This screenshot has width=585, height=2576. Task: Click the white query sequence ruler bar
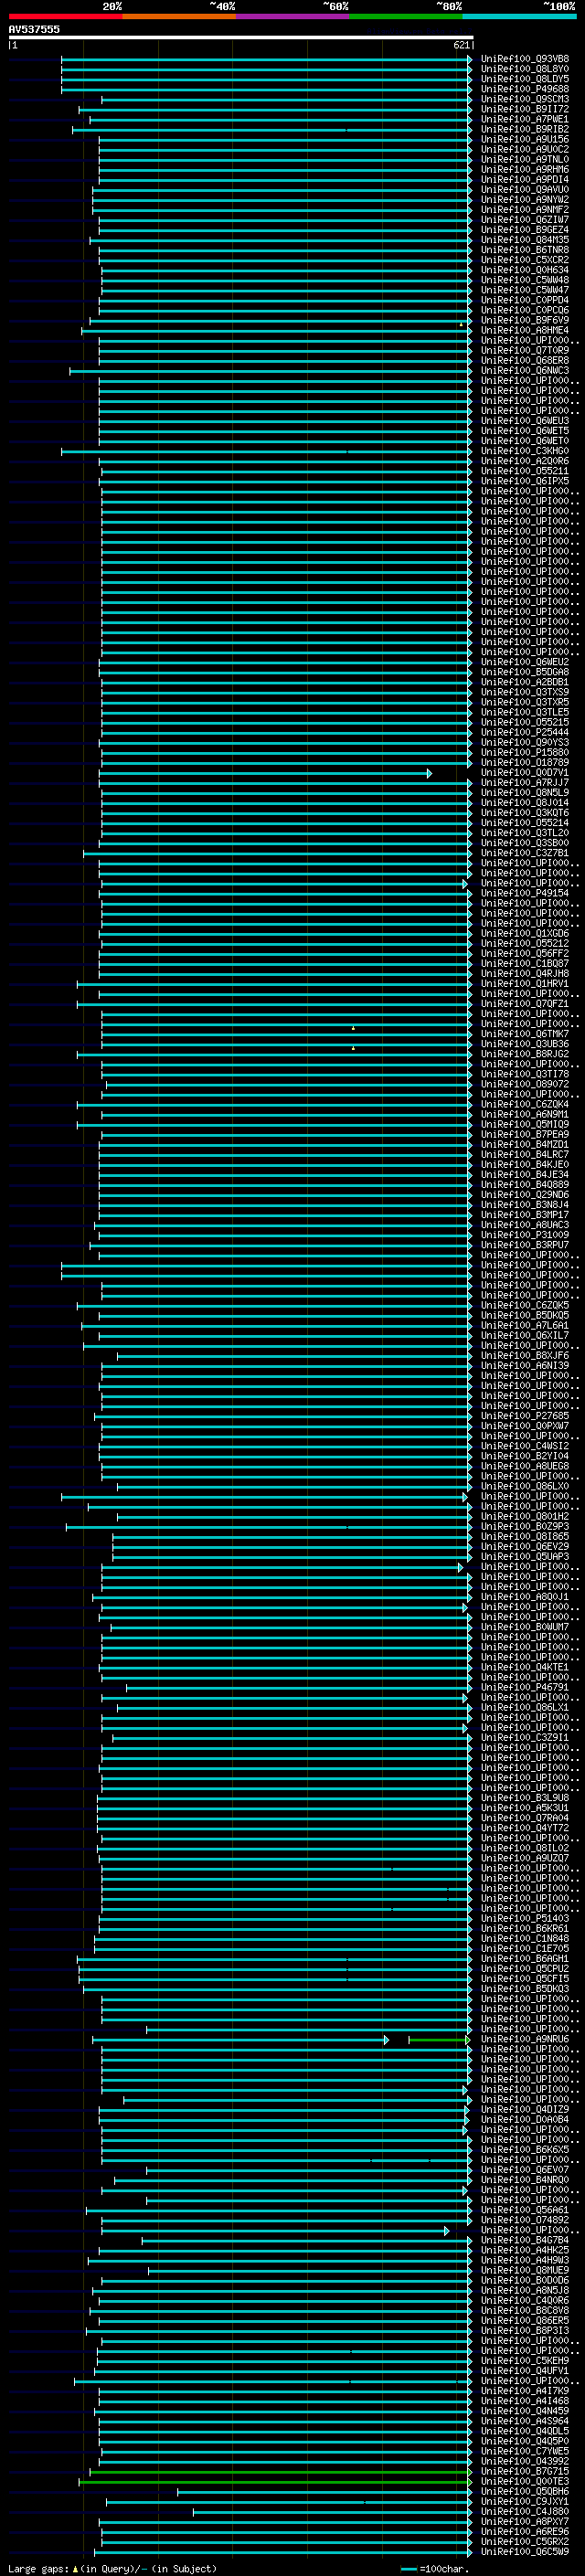click(x=241, y=38)
